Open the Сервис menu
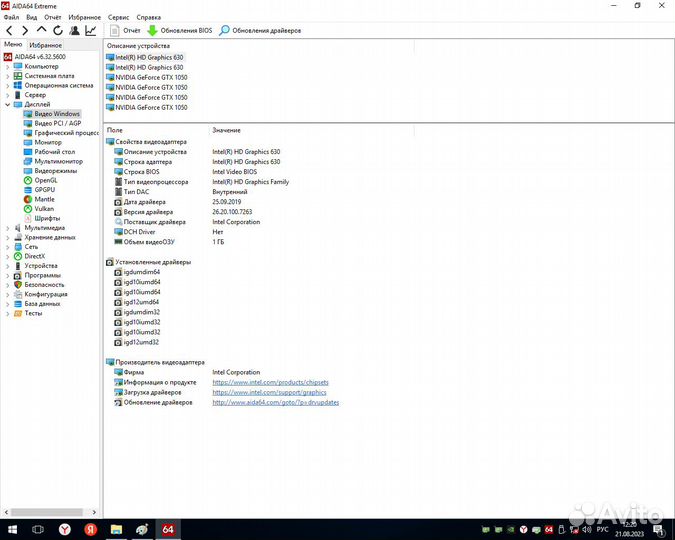 (x=118, y=17)
